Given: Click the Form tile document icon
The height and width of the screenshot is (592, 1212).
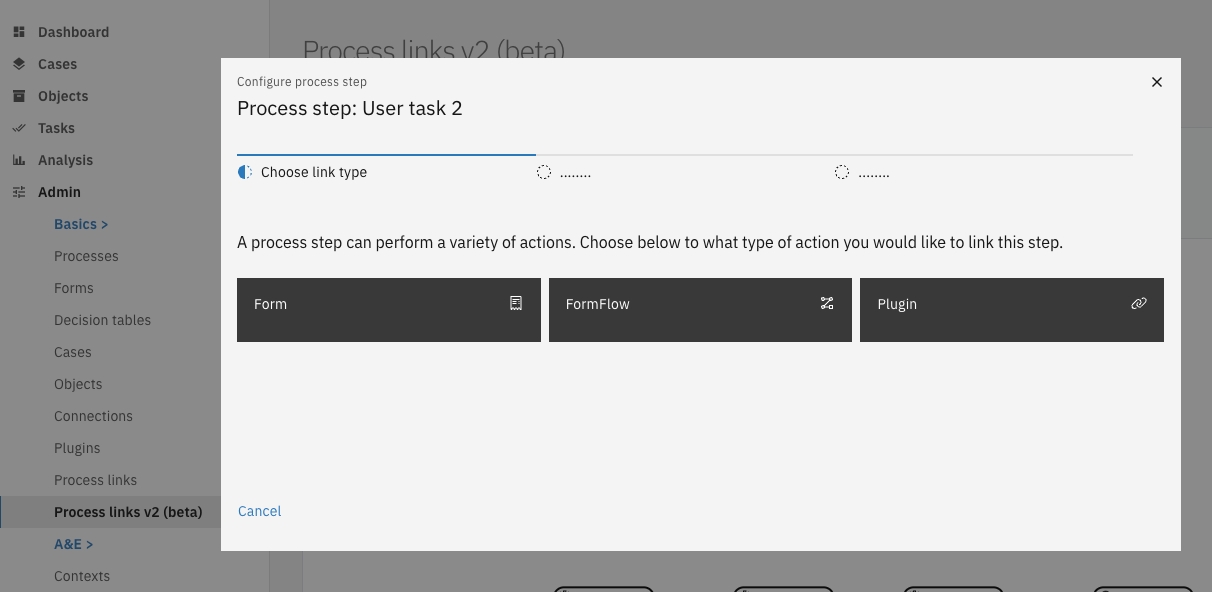Looking at the screenshot, I should (x=516, y=303).
